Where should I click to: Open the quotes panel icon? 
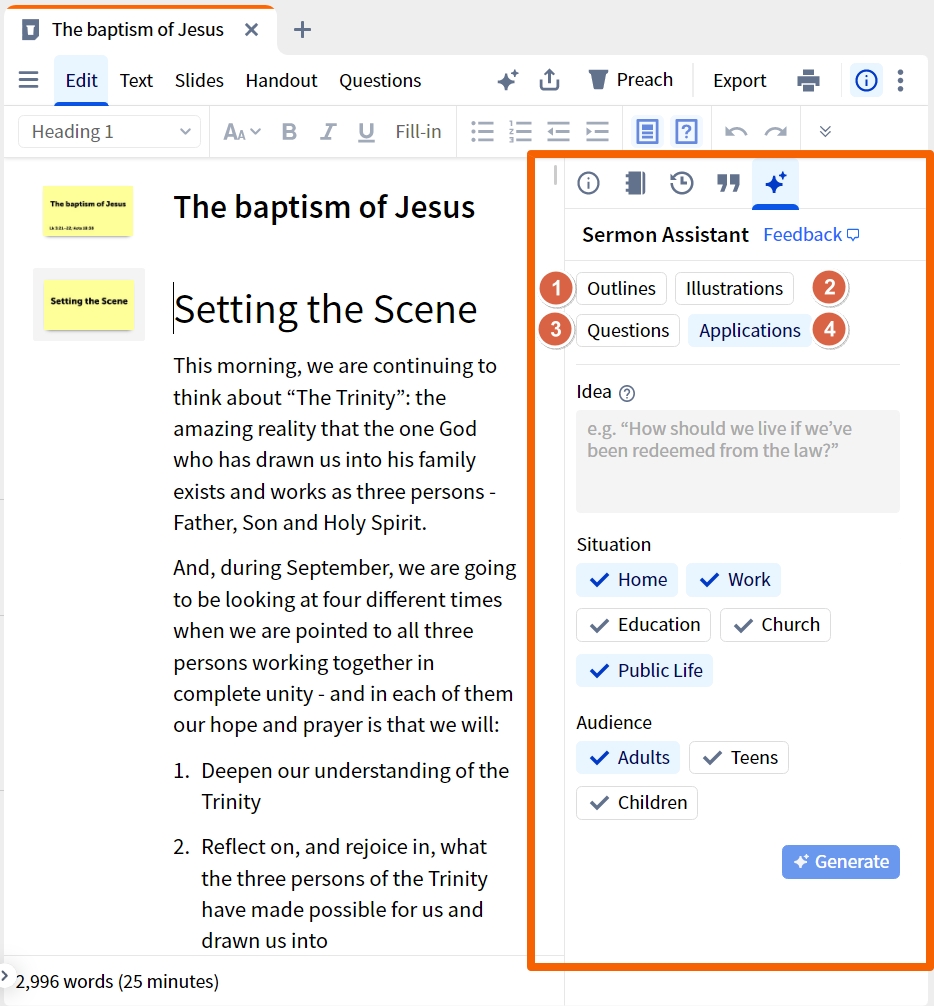click(x=728, y=183)
